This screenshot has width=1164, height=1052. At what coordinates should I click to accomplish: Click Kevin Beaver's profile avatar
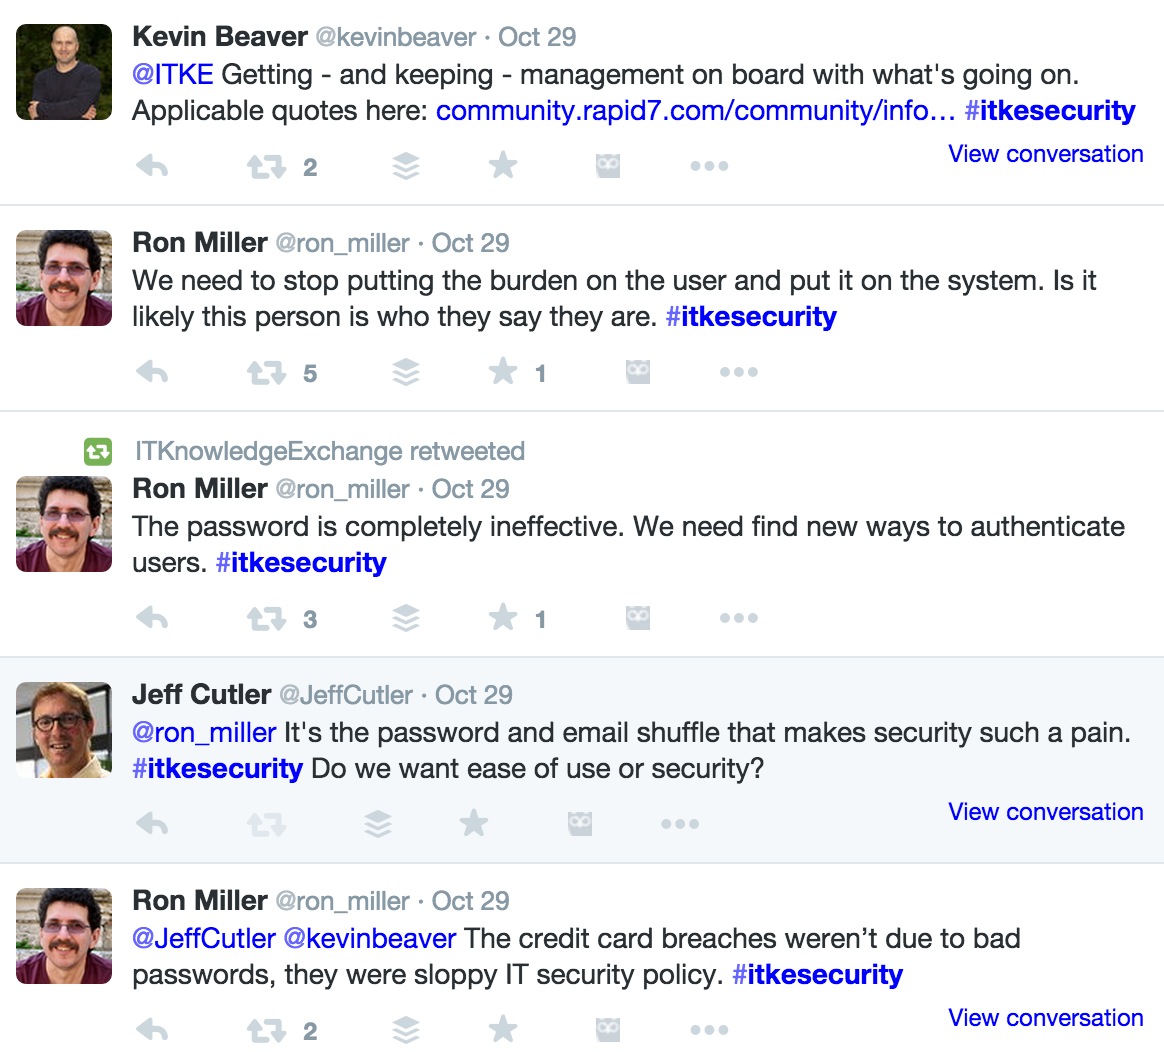[64, 72]
